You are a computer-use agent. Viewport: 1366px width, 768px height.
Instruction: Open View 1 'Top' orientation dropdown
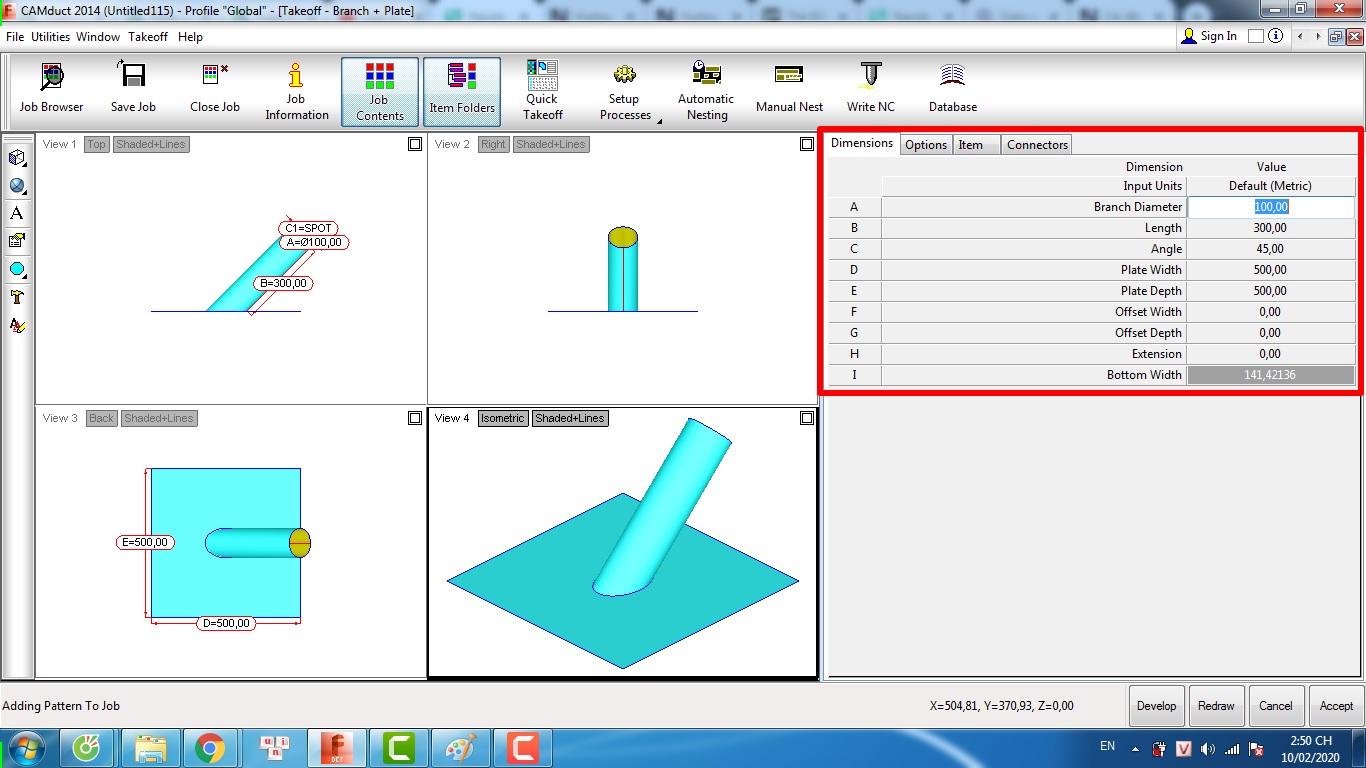96,144
